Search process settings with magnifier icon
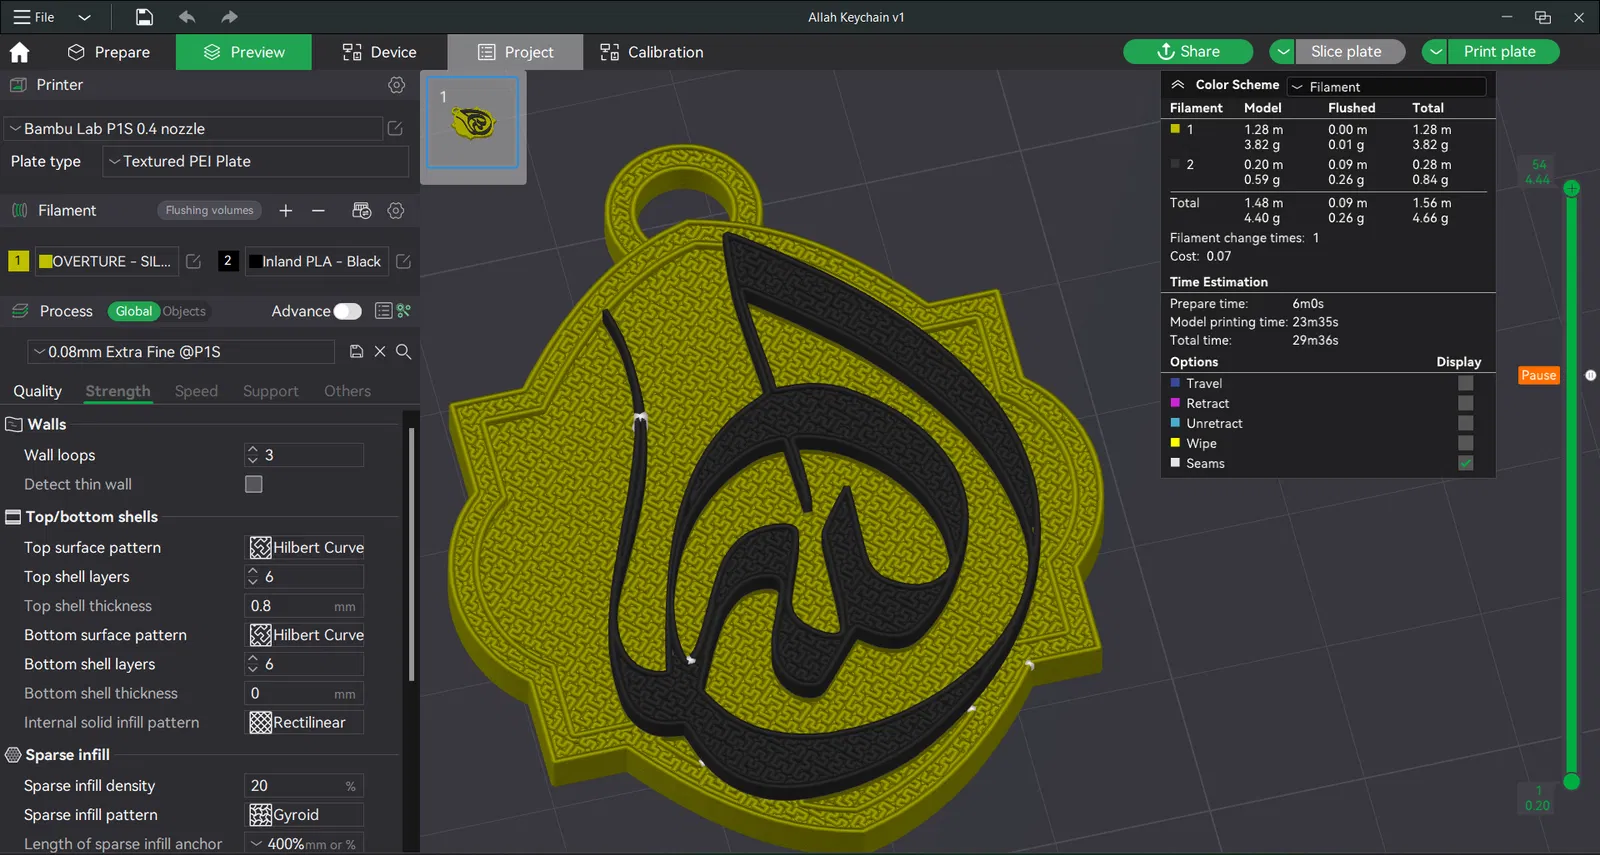1600x855 pixels. pyautogui.click(x=404, y=352)
